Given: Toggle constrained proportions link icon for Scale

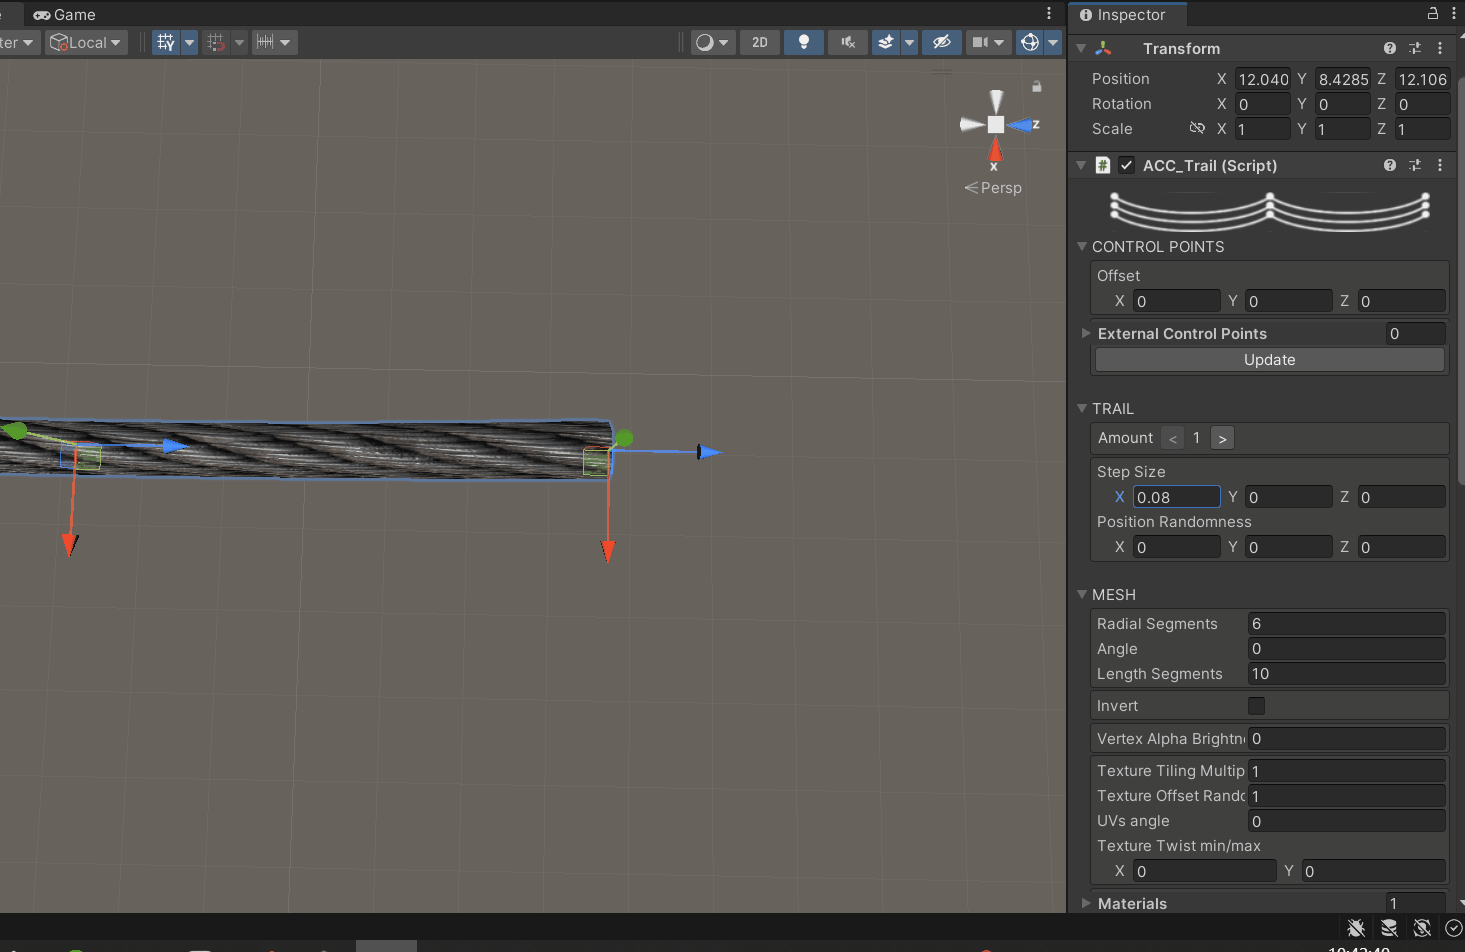Looking at the screenshot, I should pyautogui.click(x=1197, y=128).
